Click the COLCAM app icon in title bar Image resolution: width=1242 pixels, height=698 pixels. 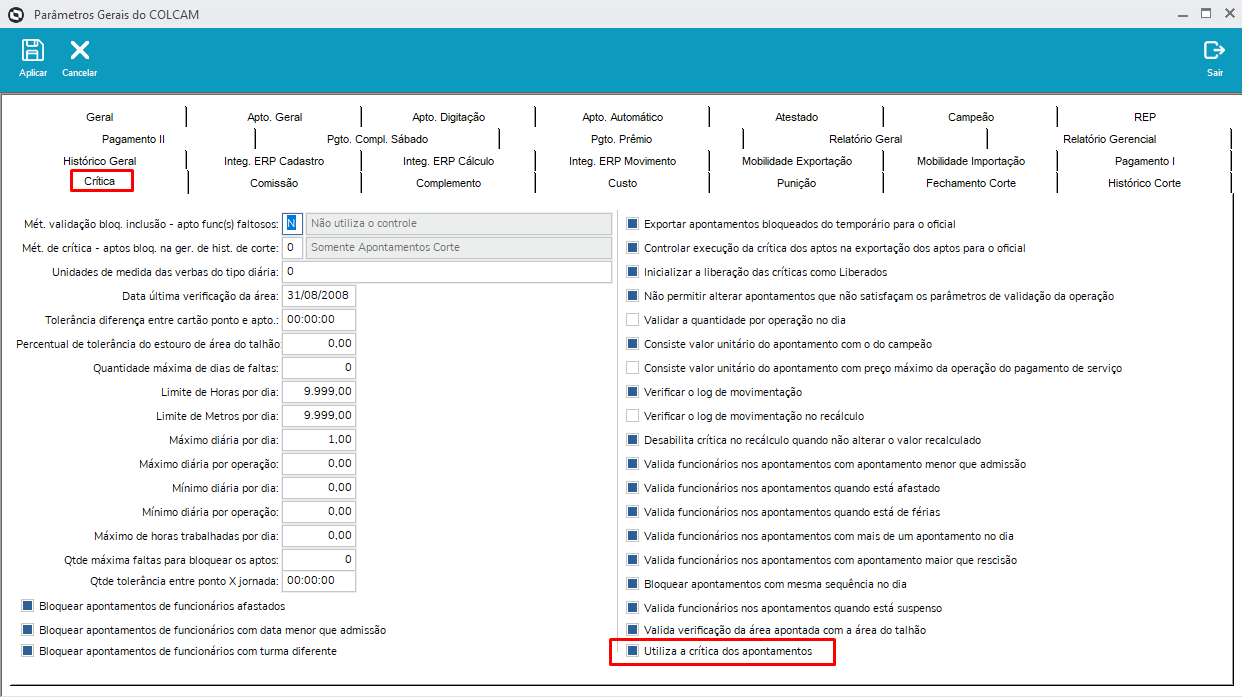tap(15, 15)
